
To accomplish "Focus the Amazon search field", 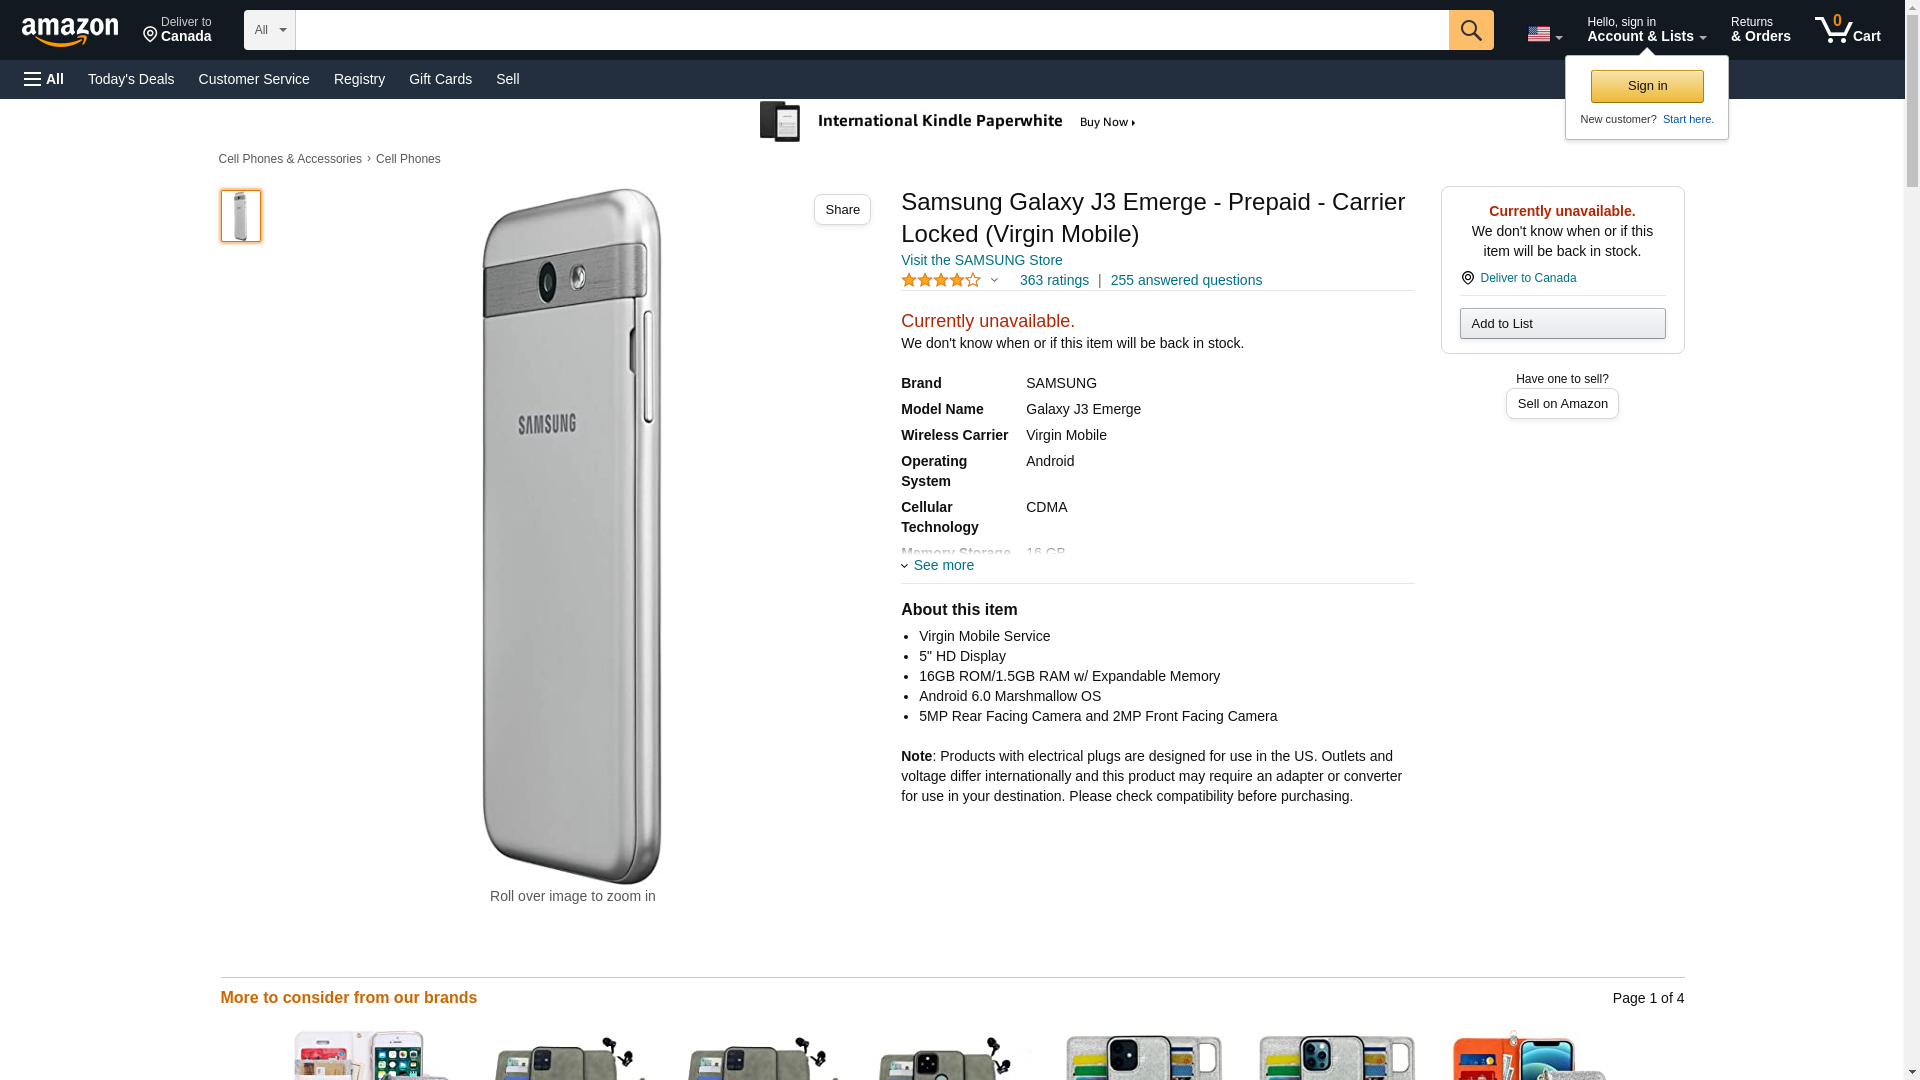I will tap(871, 30).
